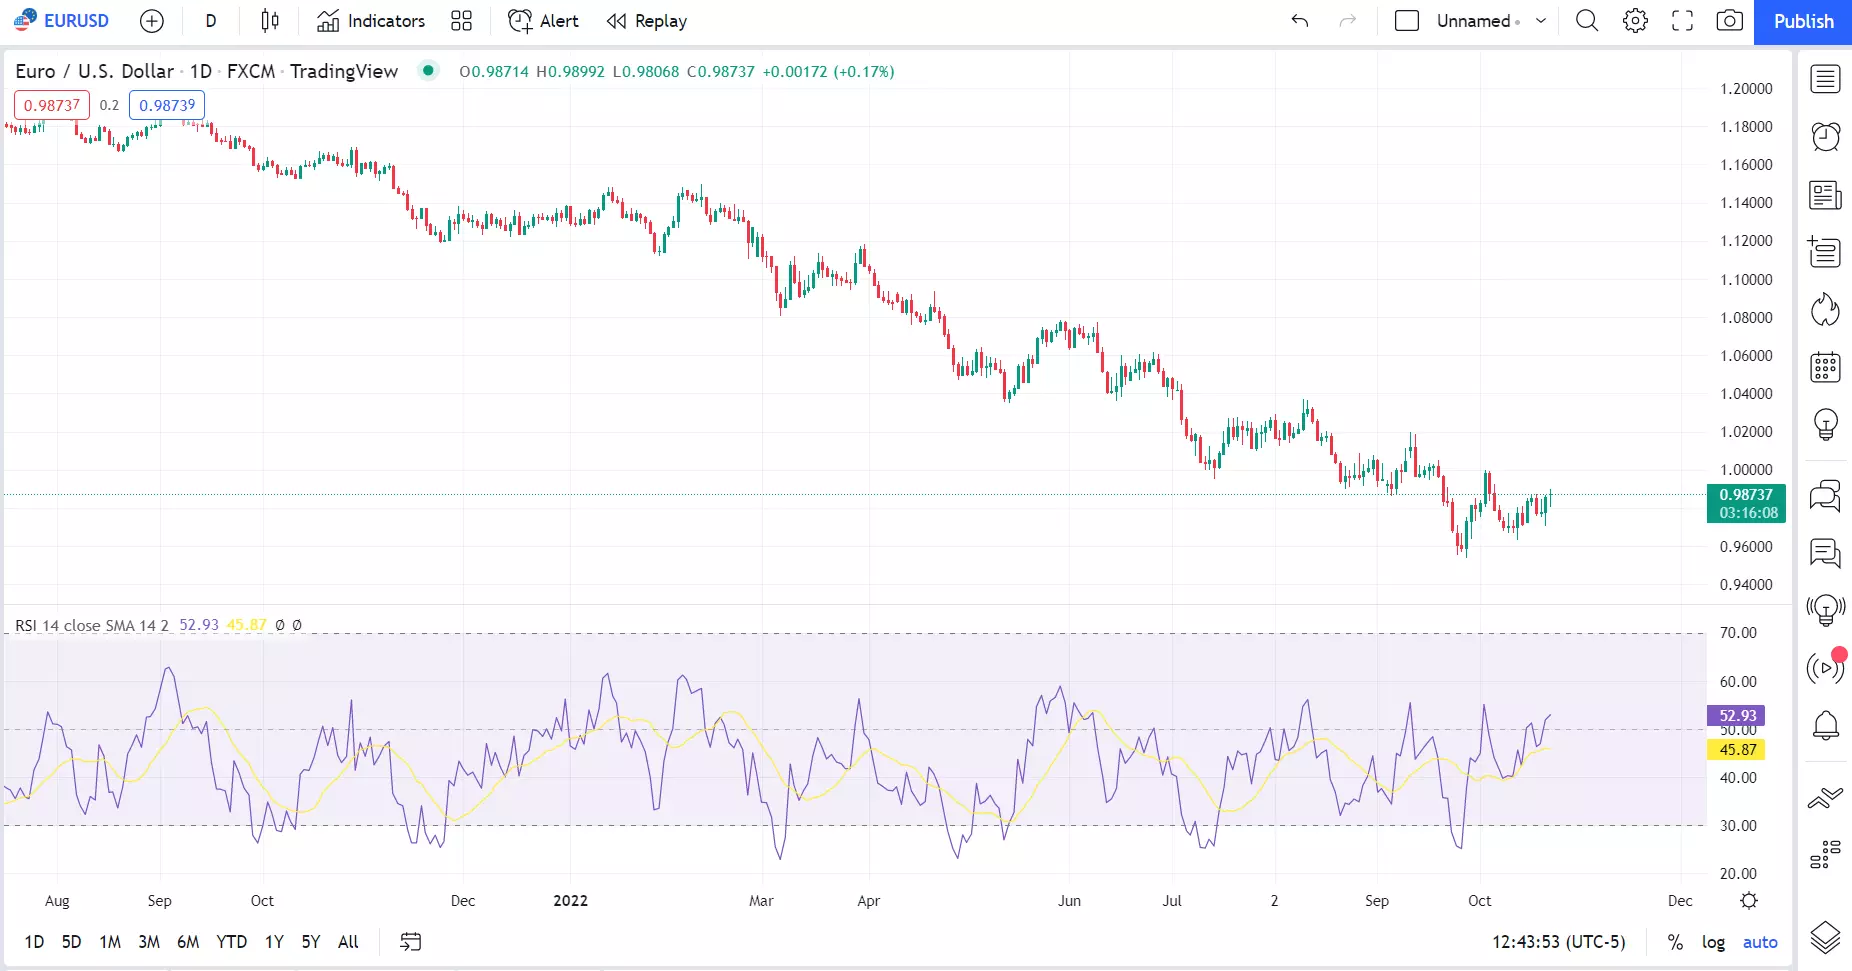Undo the last chart action
1852x971 pixels.
click(x=1300, y=21)
